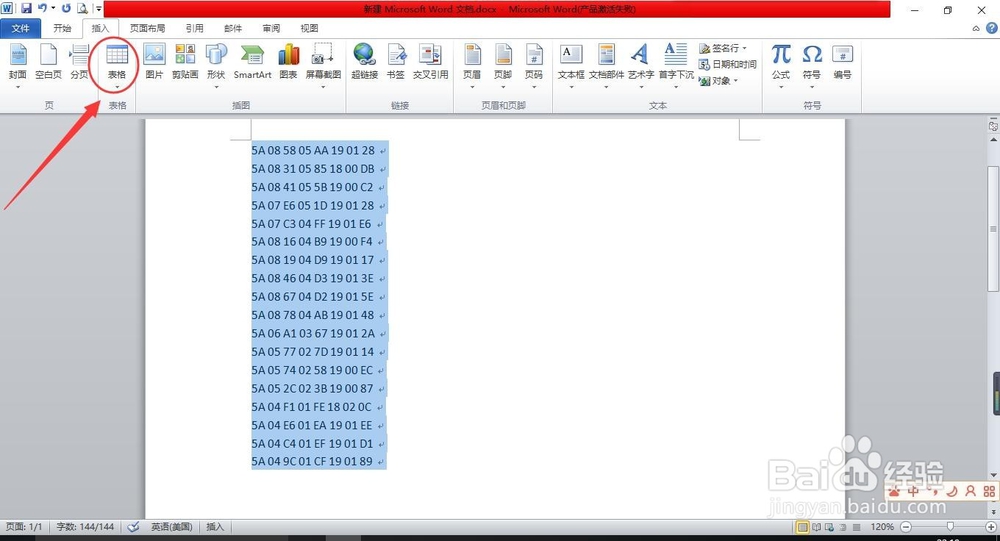Open Word Help question mark
1000x541 pixels.
click(992, 28)
